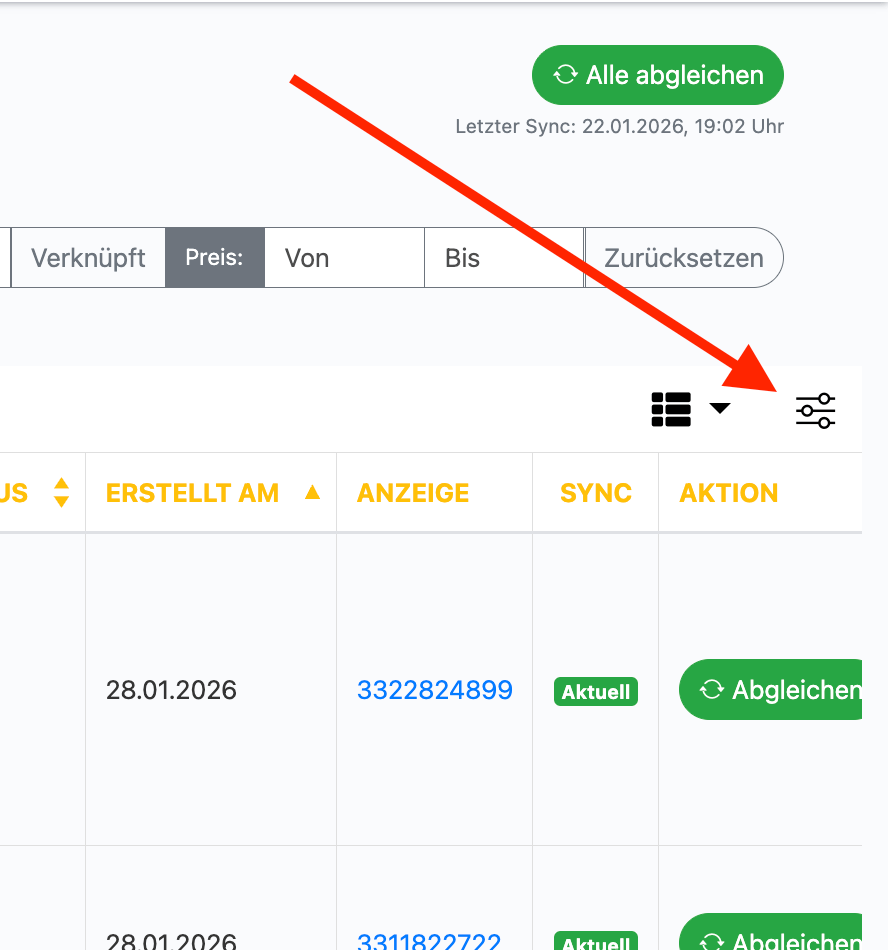The height and width of the screenshot is (950, 888).
Task: Click the sync arrows icon in Alle abgleichen
Action: tap(566, 75)
